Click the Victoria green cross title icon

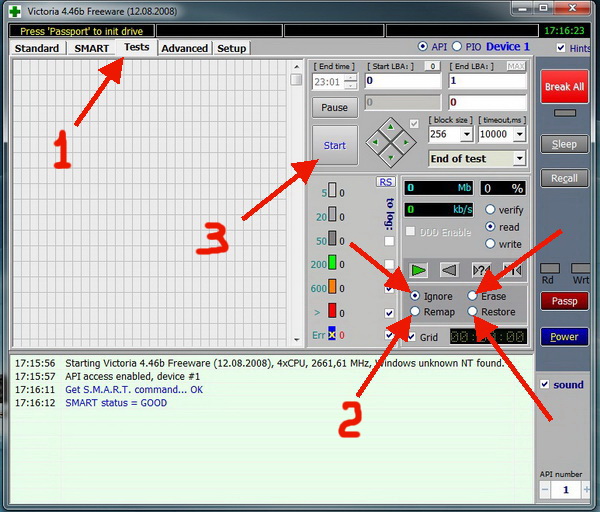tap(10, 11)
